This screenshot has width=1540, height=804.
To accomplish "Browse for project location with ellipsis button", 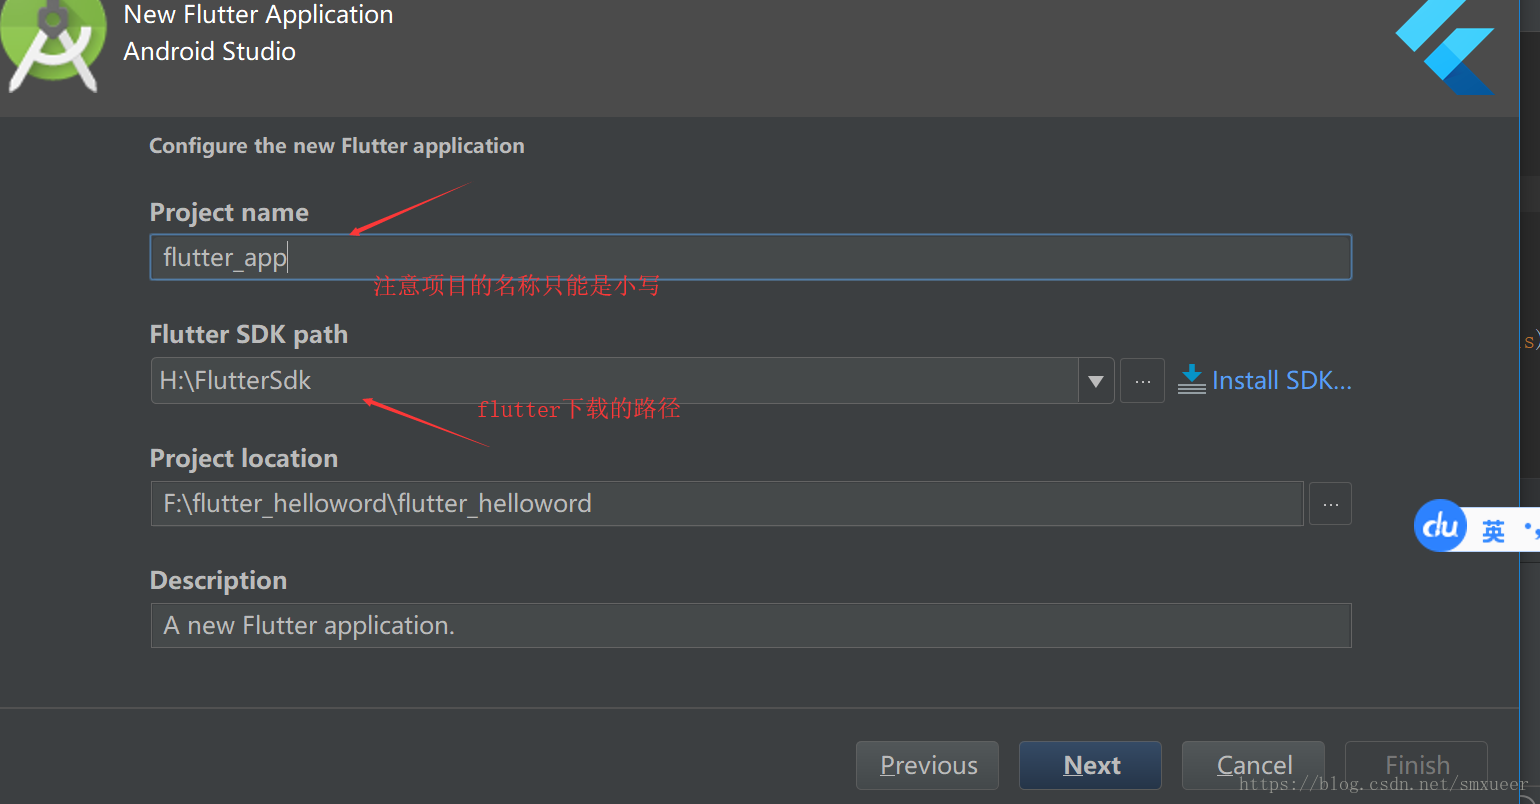I will [1331, 504].
